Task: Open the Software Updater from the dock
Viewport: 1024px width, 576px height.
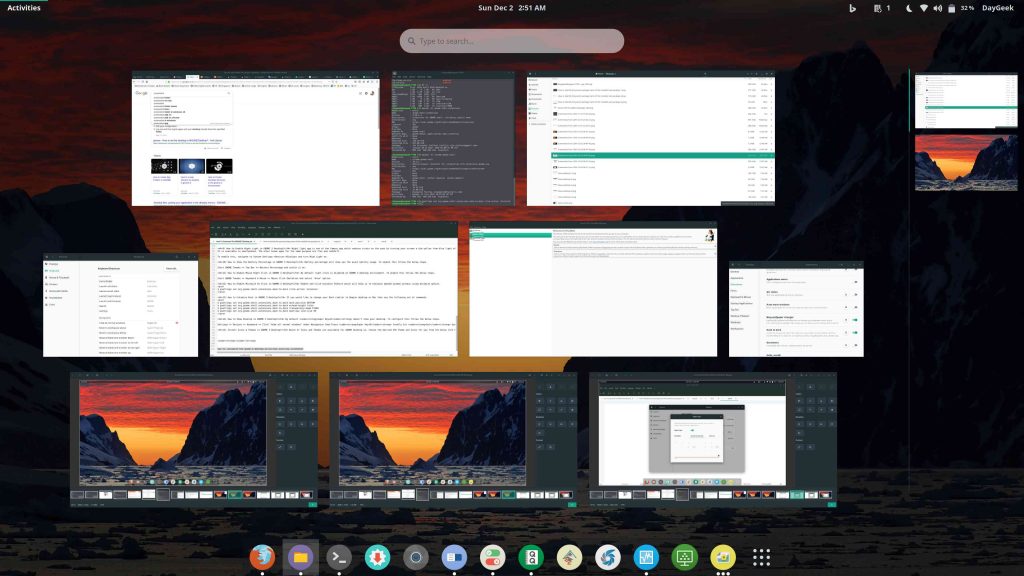Action: pos(375,556)
